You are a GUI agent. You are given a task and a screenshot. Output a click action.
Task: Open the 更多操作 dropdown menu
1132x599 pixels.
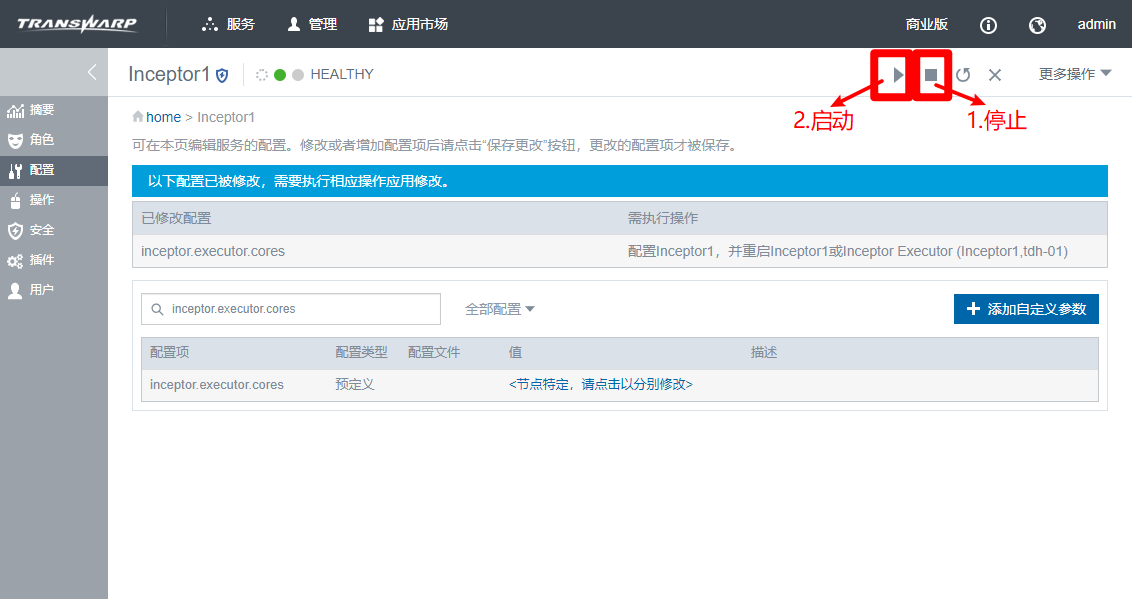click(1070, 73)
